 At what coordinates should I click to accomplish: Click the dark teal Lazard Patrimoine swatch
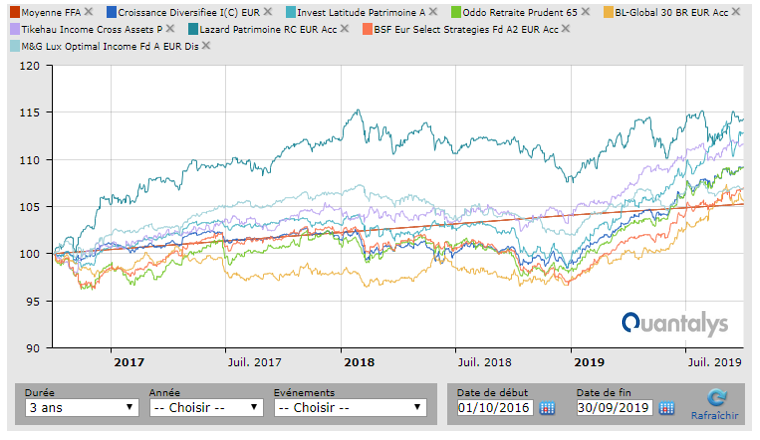pyautogui.click(x=193, y=29)
